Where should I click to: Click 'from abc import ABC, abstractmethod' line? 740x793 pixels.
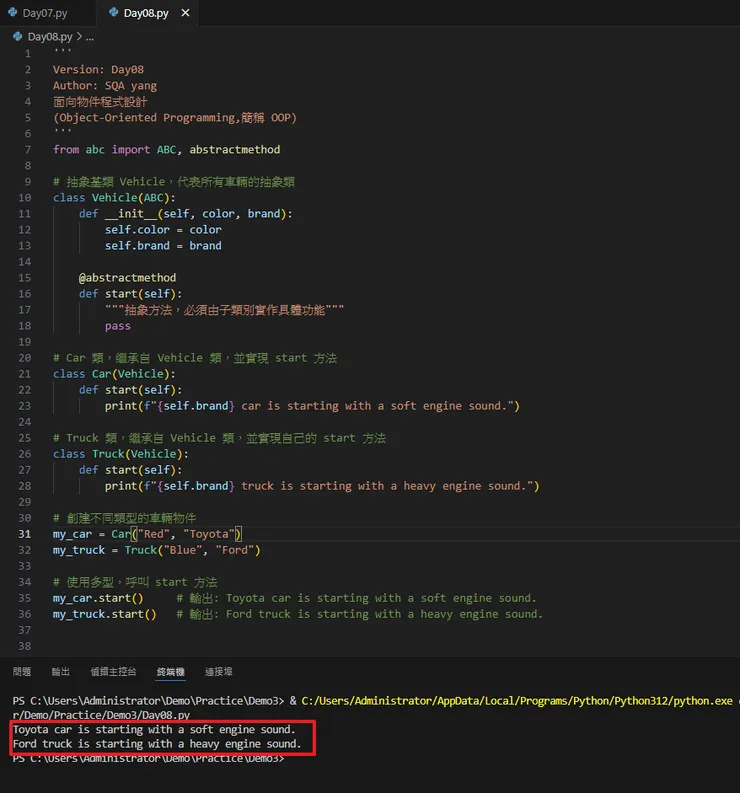pos(166,150)
